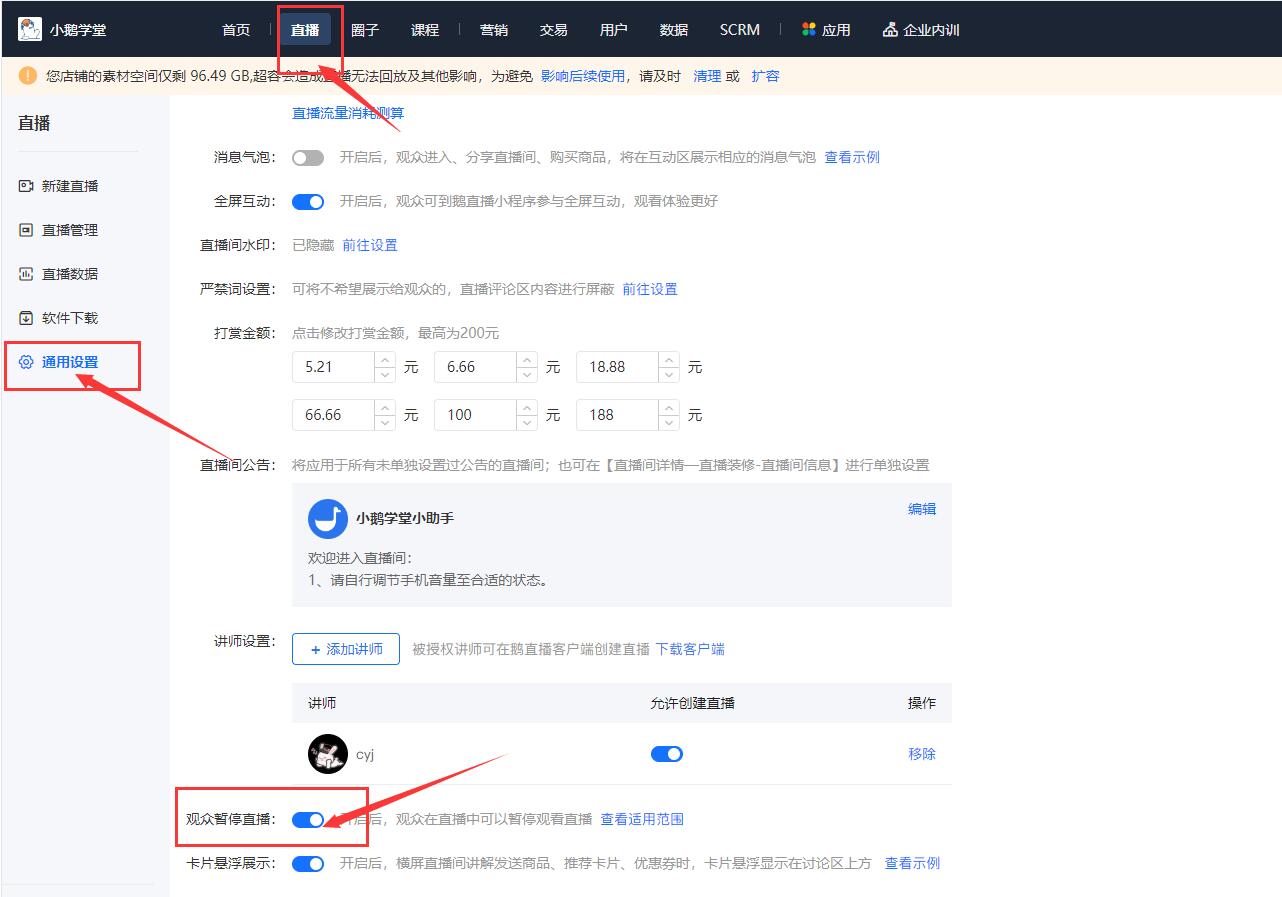Decrease the 6.66 reward amount
This screenshot has width=1282, height=897.
(x=526, y=372)
